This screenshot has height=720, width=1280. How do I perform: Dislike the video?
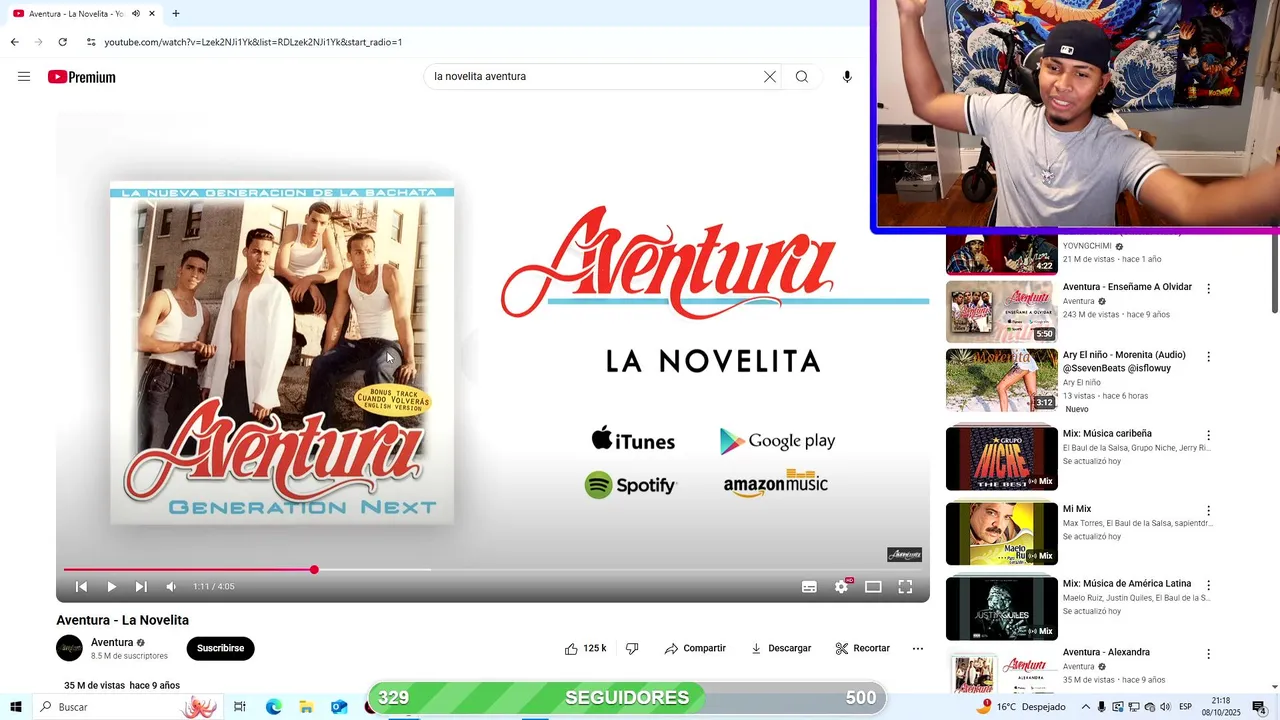(x=632, y=648)
